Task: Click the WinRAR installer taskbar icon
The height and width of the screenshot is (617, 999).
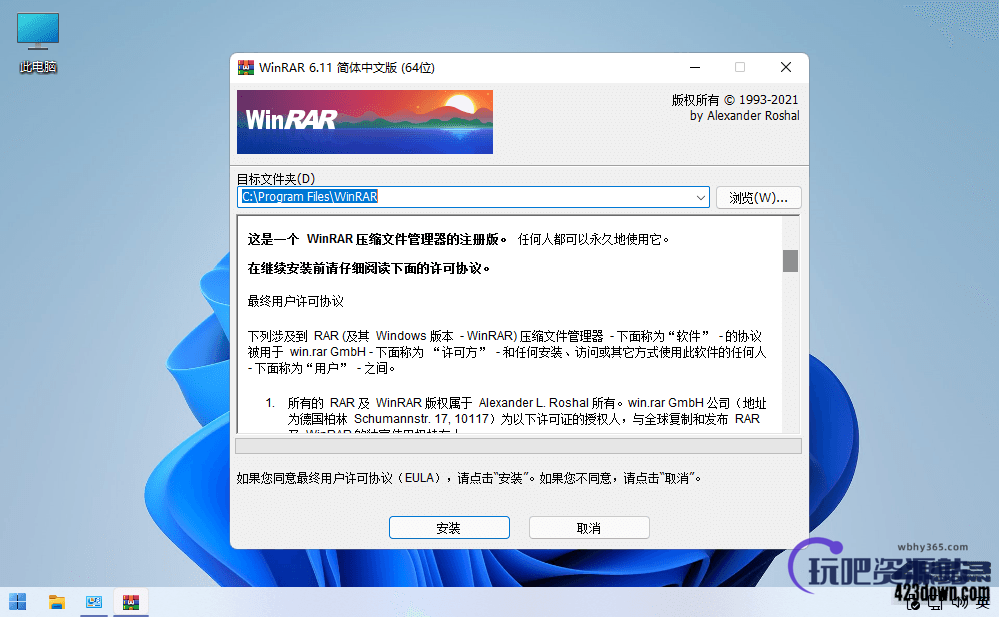Action: (x=131, y=602)
